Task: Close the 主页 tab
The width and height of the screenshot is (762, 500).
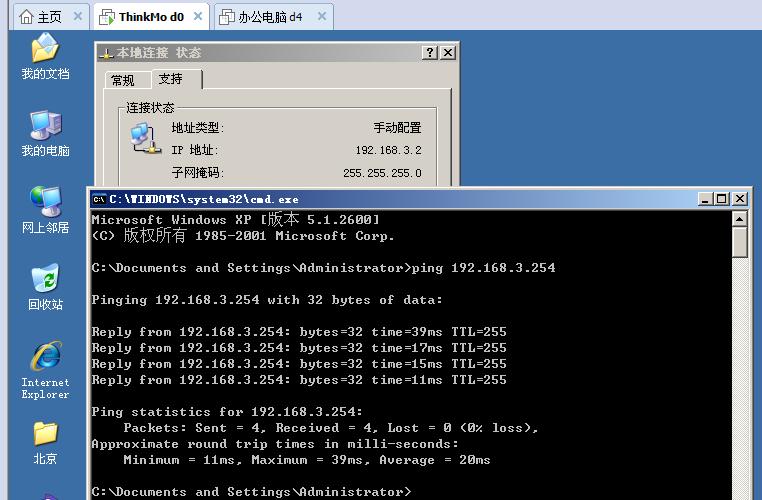Action: [x=78, y=17]
